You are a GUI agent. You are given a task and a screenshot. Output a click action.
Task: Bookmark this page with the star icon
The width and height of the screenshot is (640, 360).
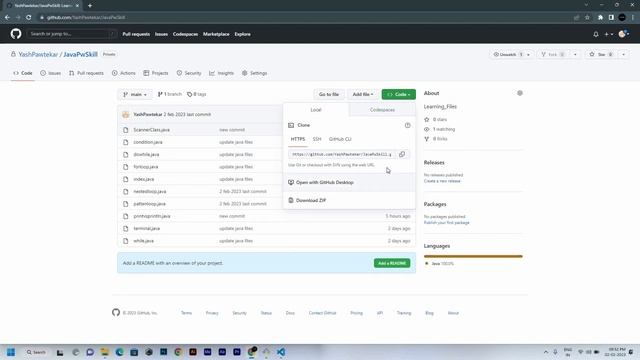[587, 18]
